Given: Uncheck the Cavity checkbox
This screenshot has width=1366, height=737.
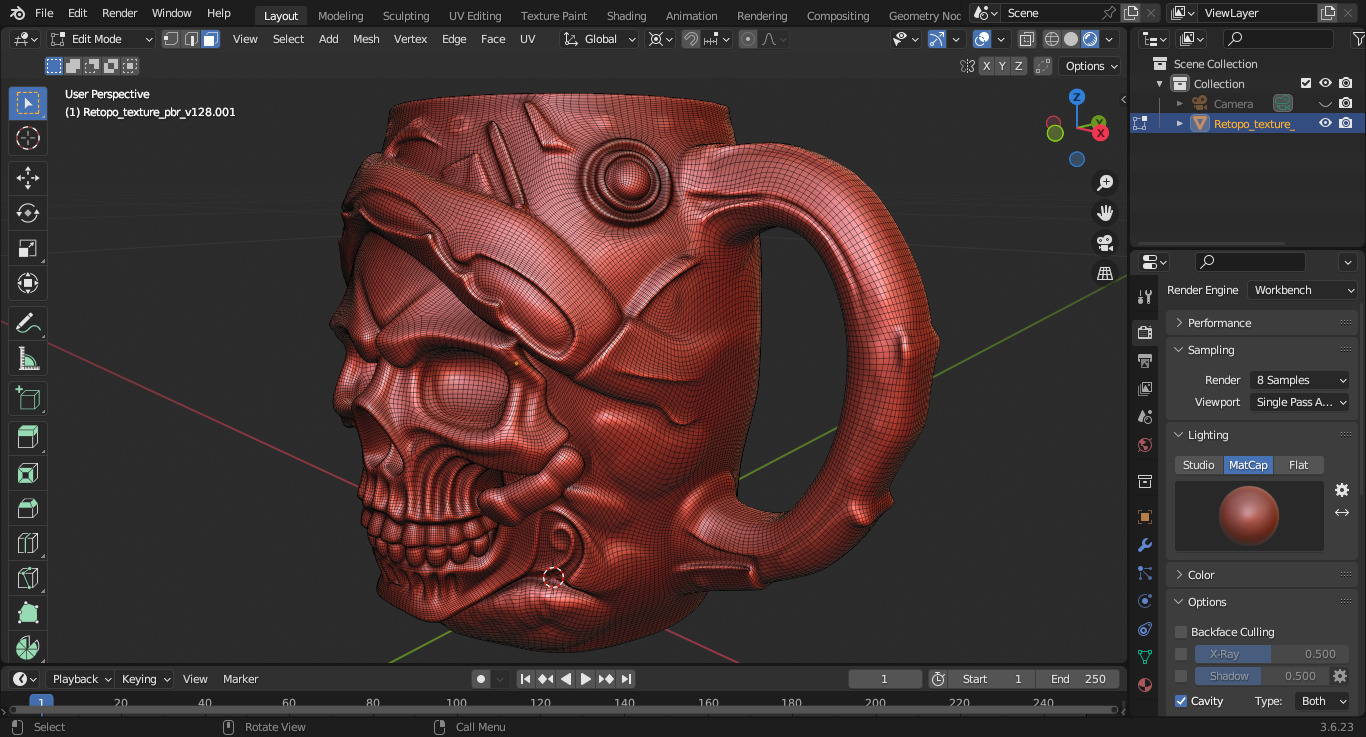Looking at the screenshot, I should (x=1181, y=701).
